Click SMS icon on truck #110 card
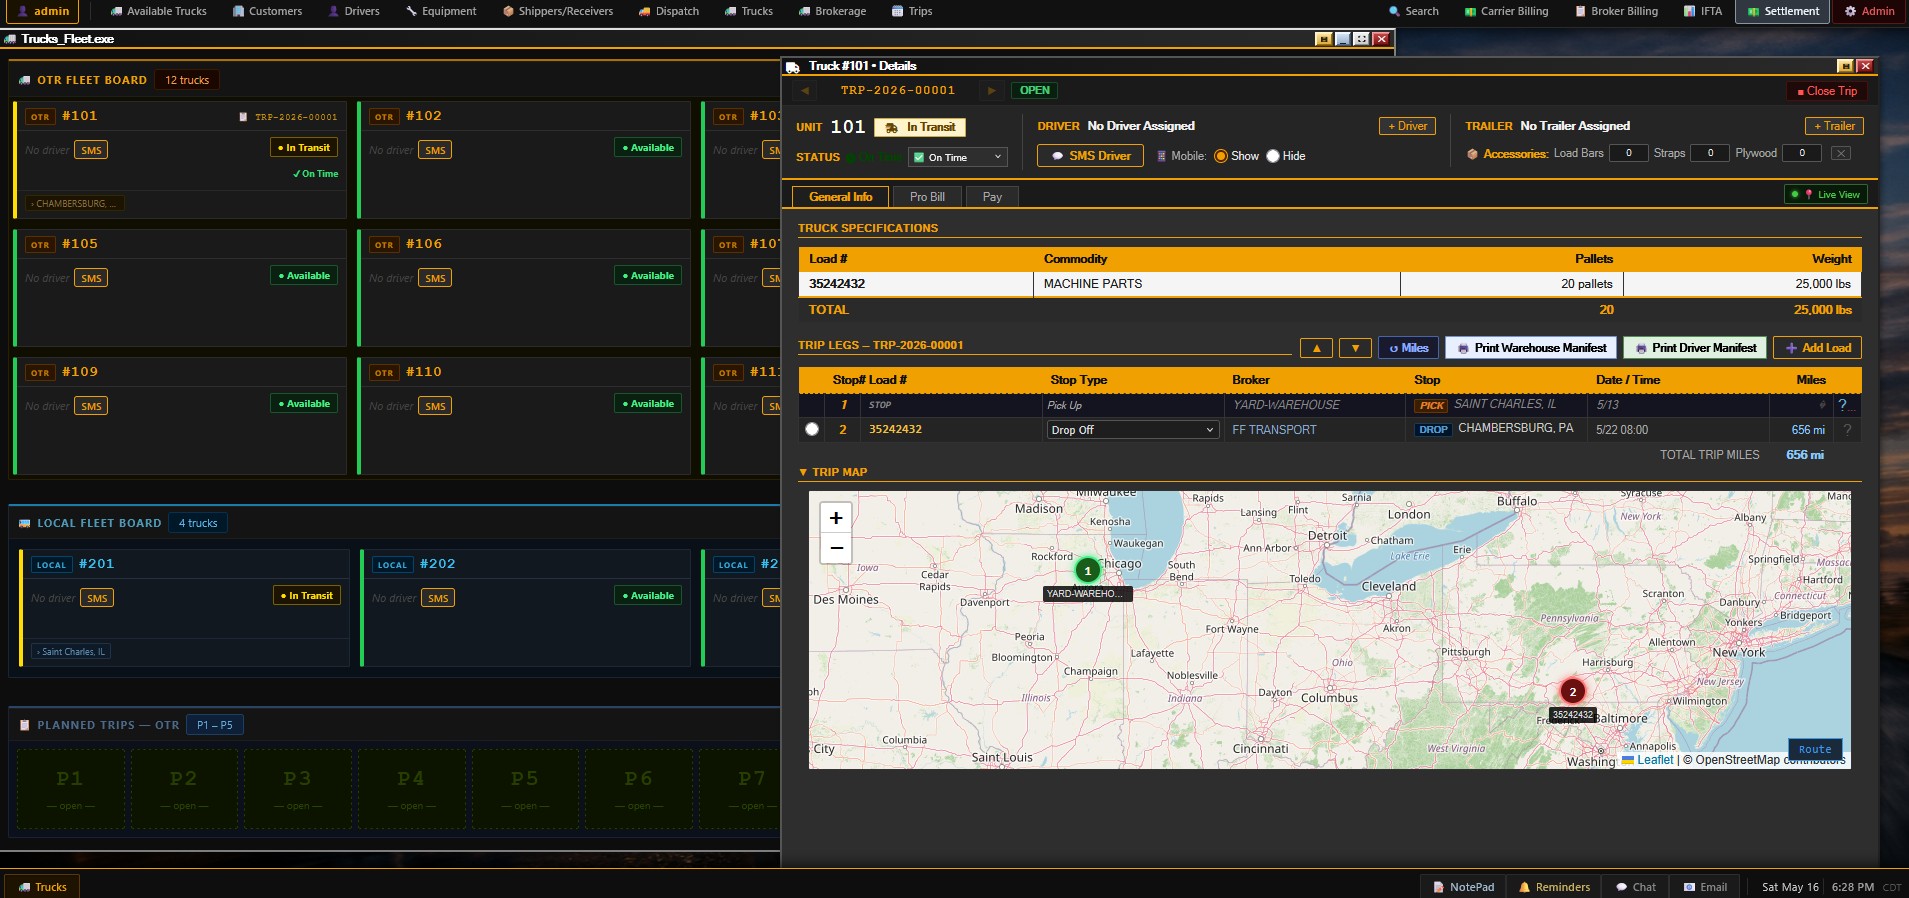 [435, 406]
